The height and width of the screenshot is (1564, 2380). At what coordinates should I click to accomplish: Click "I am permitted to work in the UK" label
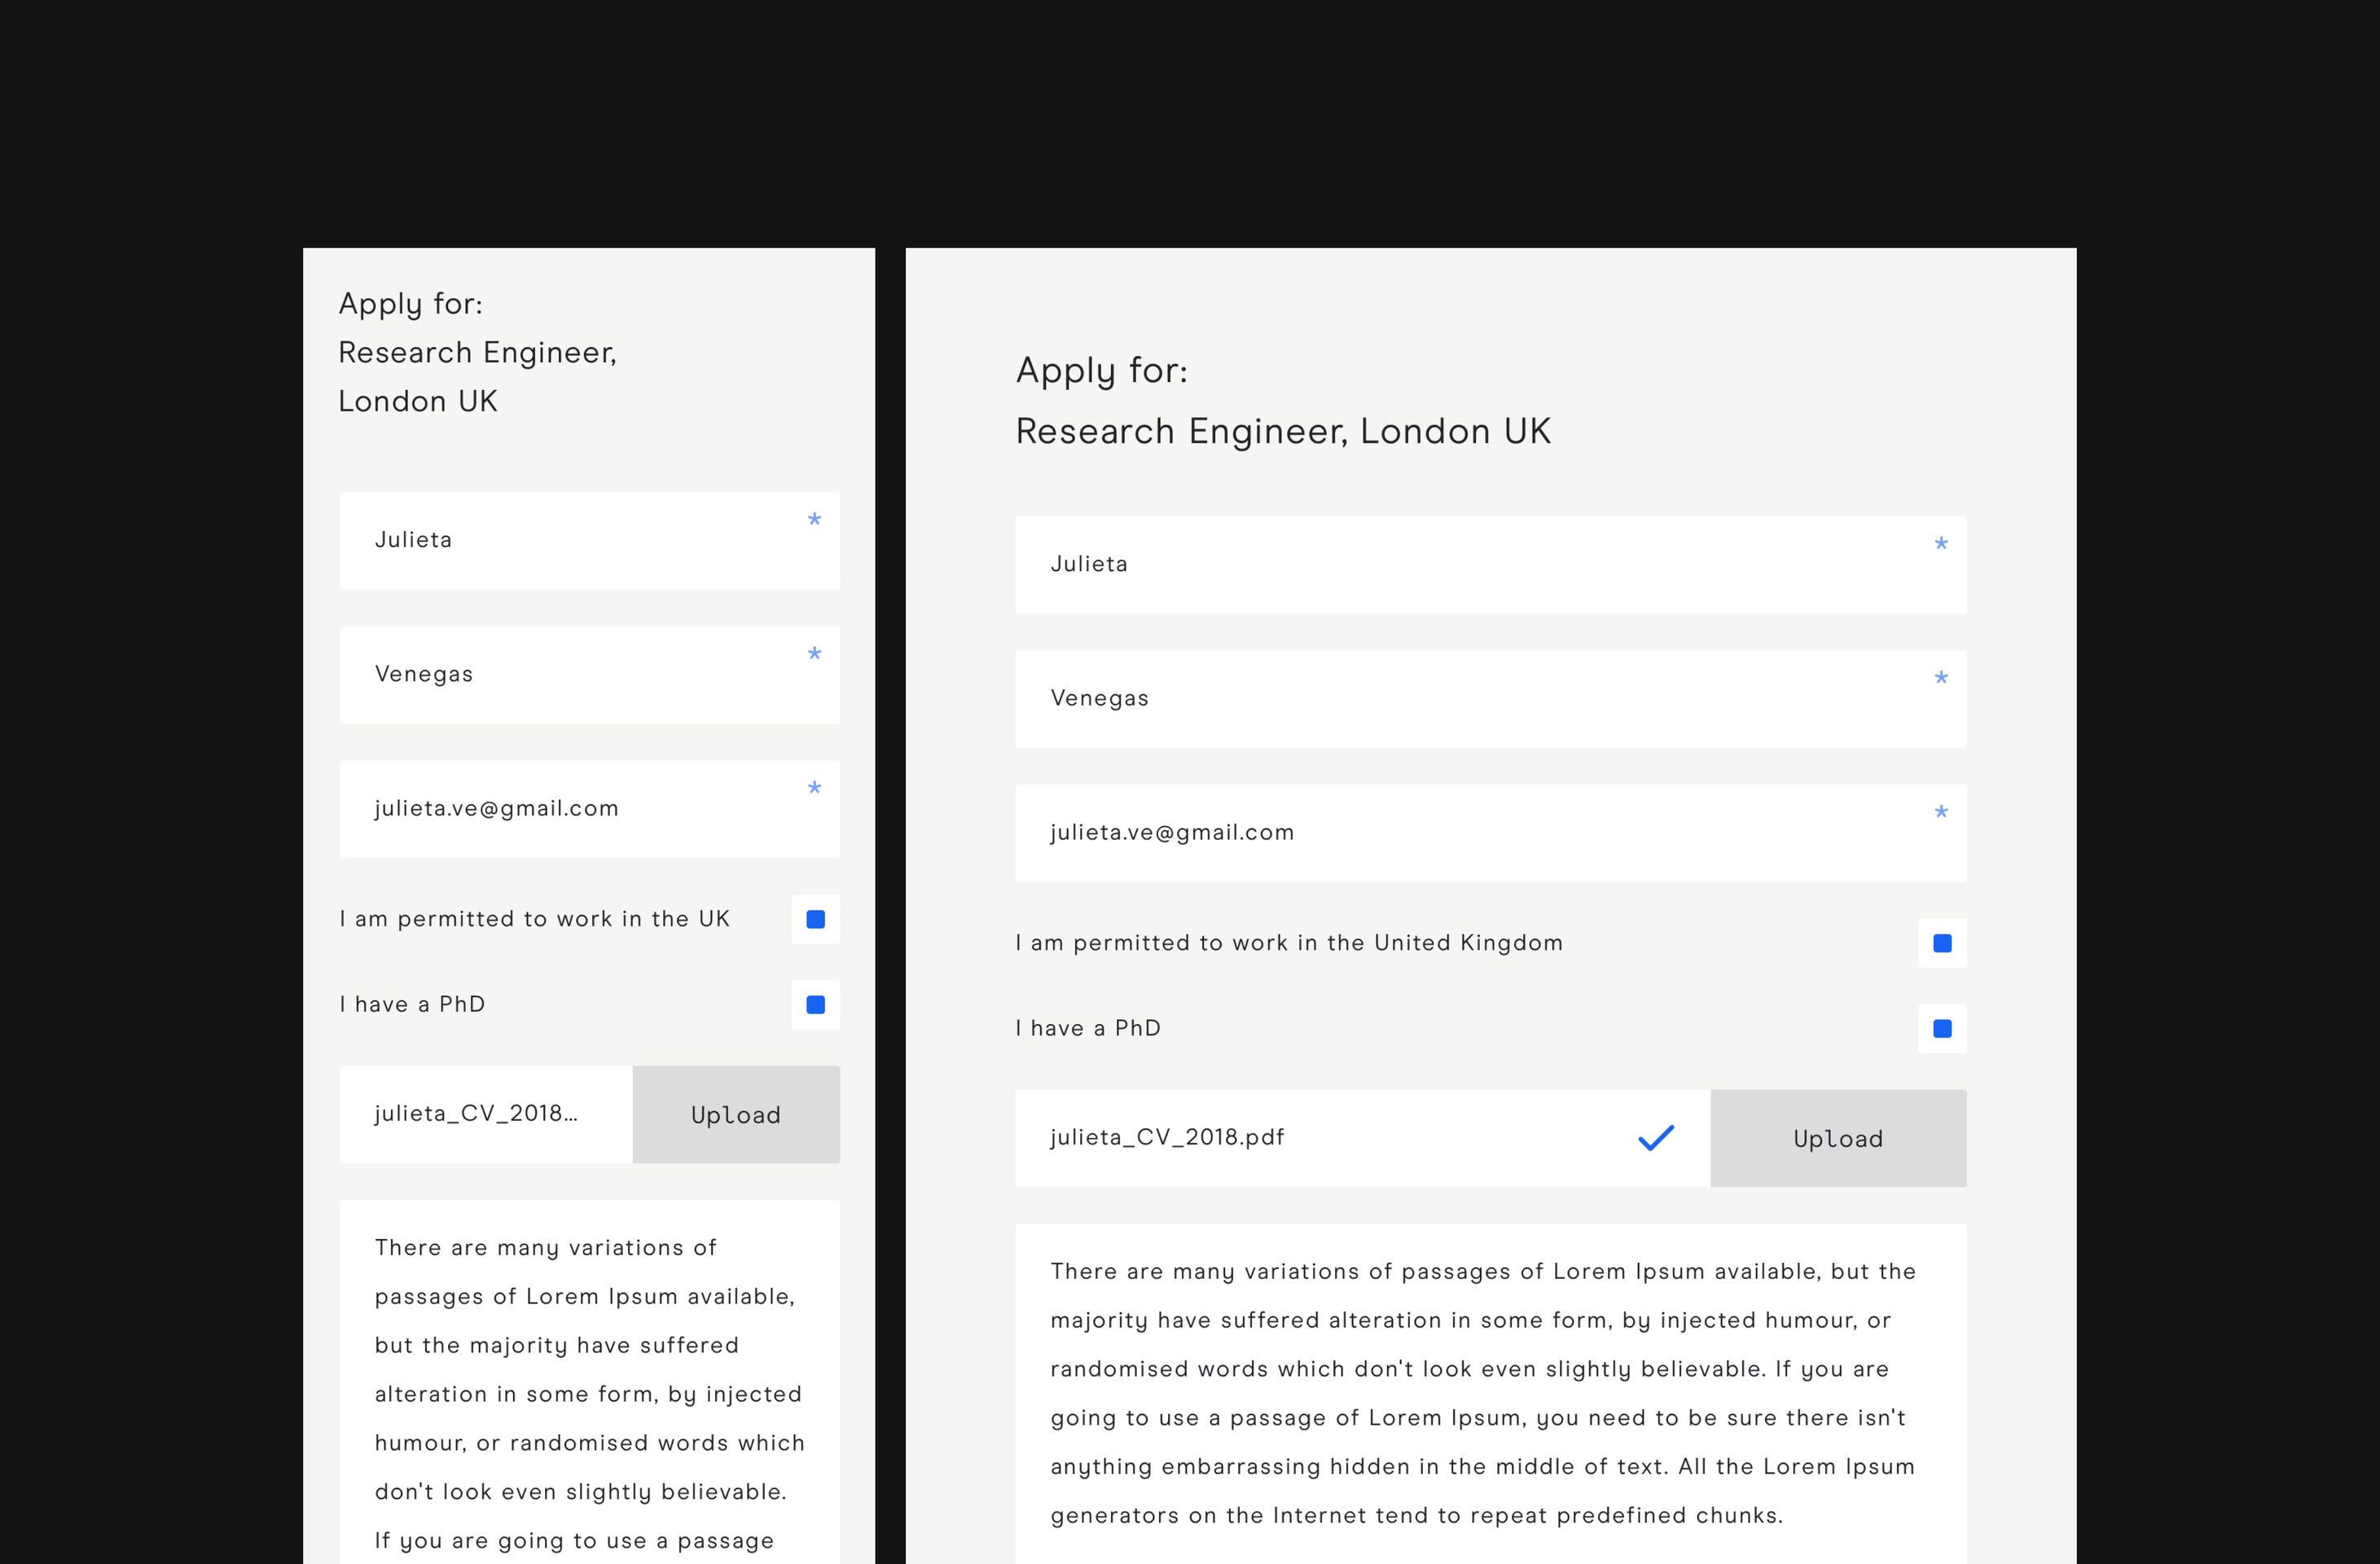point(535,919)
